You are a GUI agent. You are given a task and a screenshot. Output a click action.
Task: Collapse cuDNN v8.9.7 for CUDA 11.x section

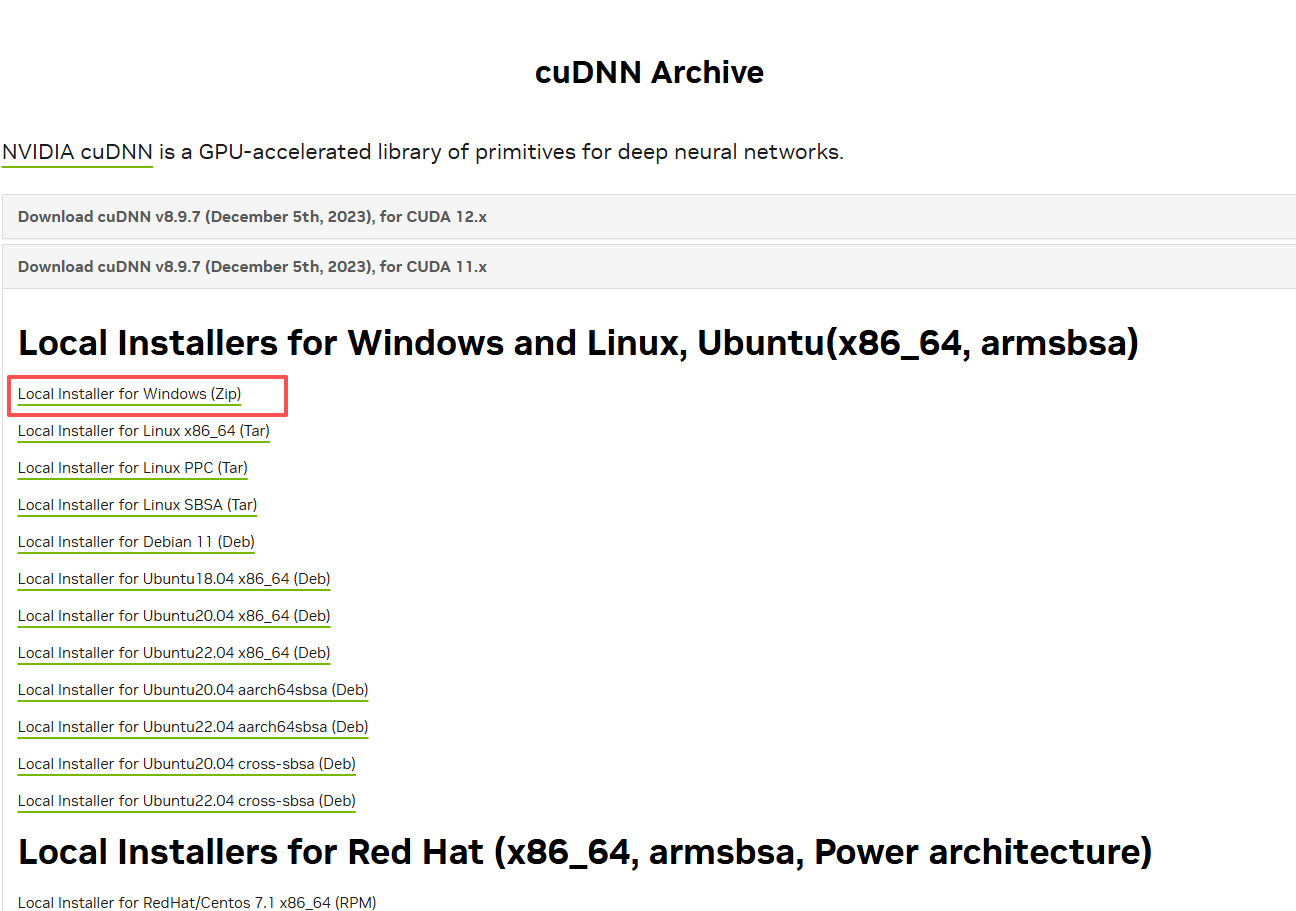tap(649, 267)
